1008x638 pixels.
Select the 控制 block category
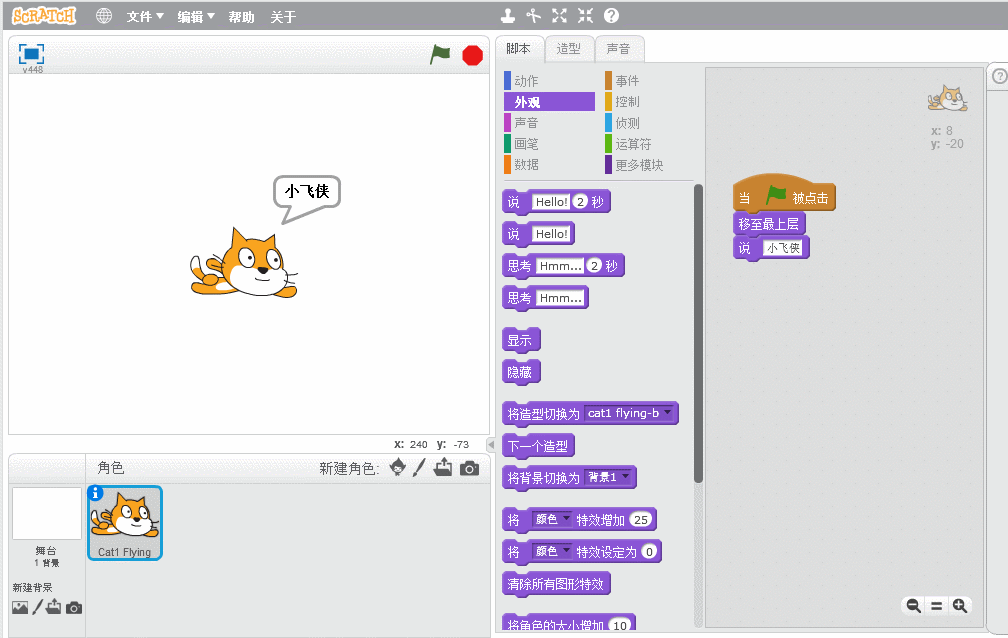point(649,102)
